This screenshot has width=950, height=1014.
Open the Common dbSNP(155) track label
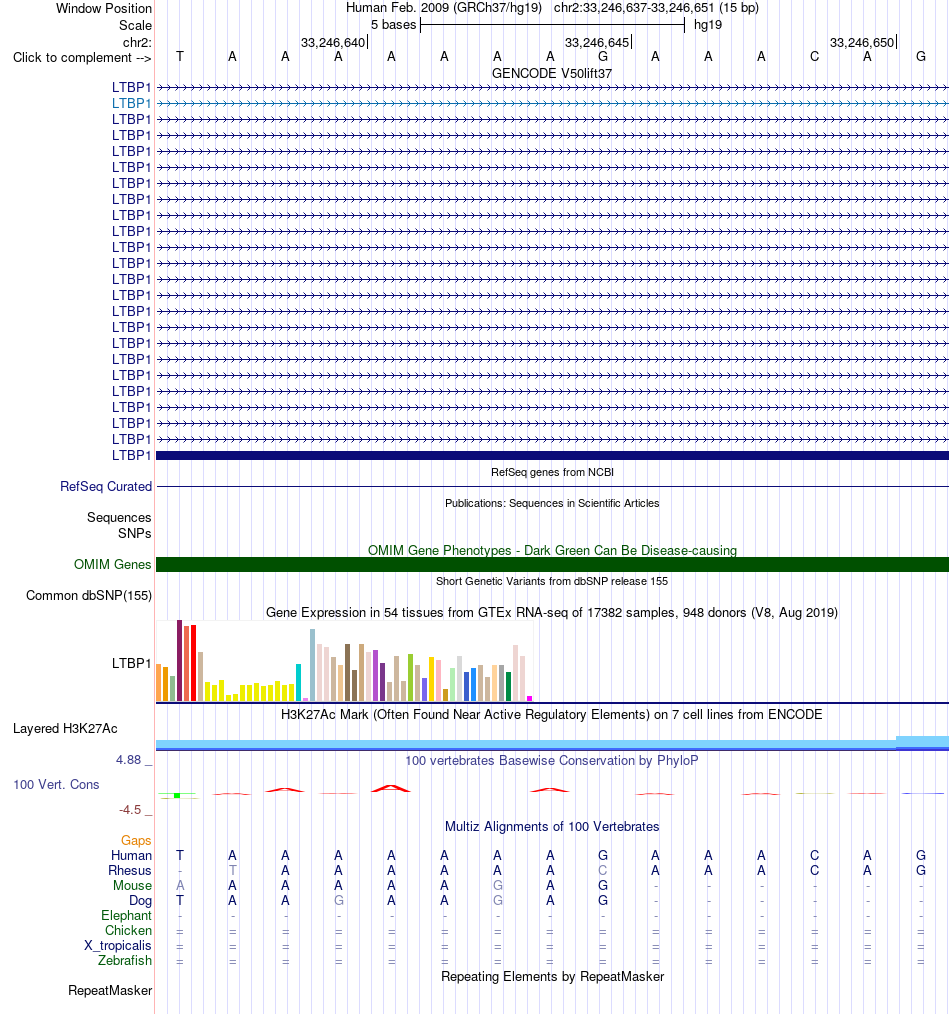tap(89, 596)
